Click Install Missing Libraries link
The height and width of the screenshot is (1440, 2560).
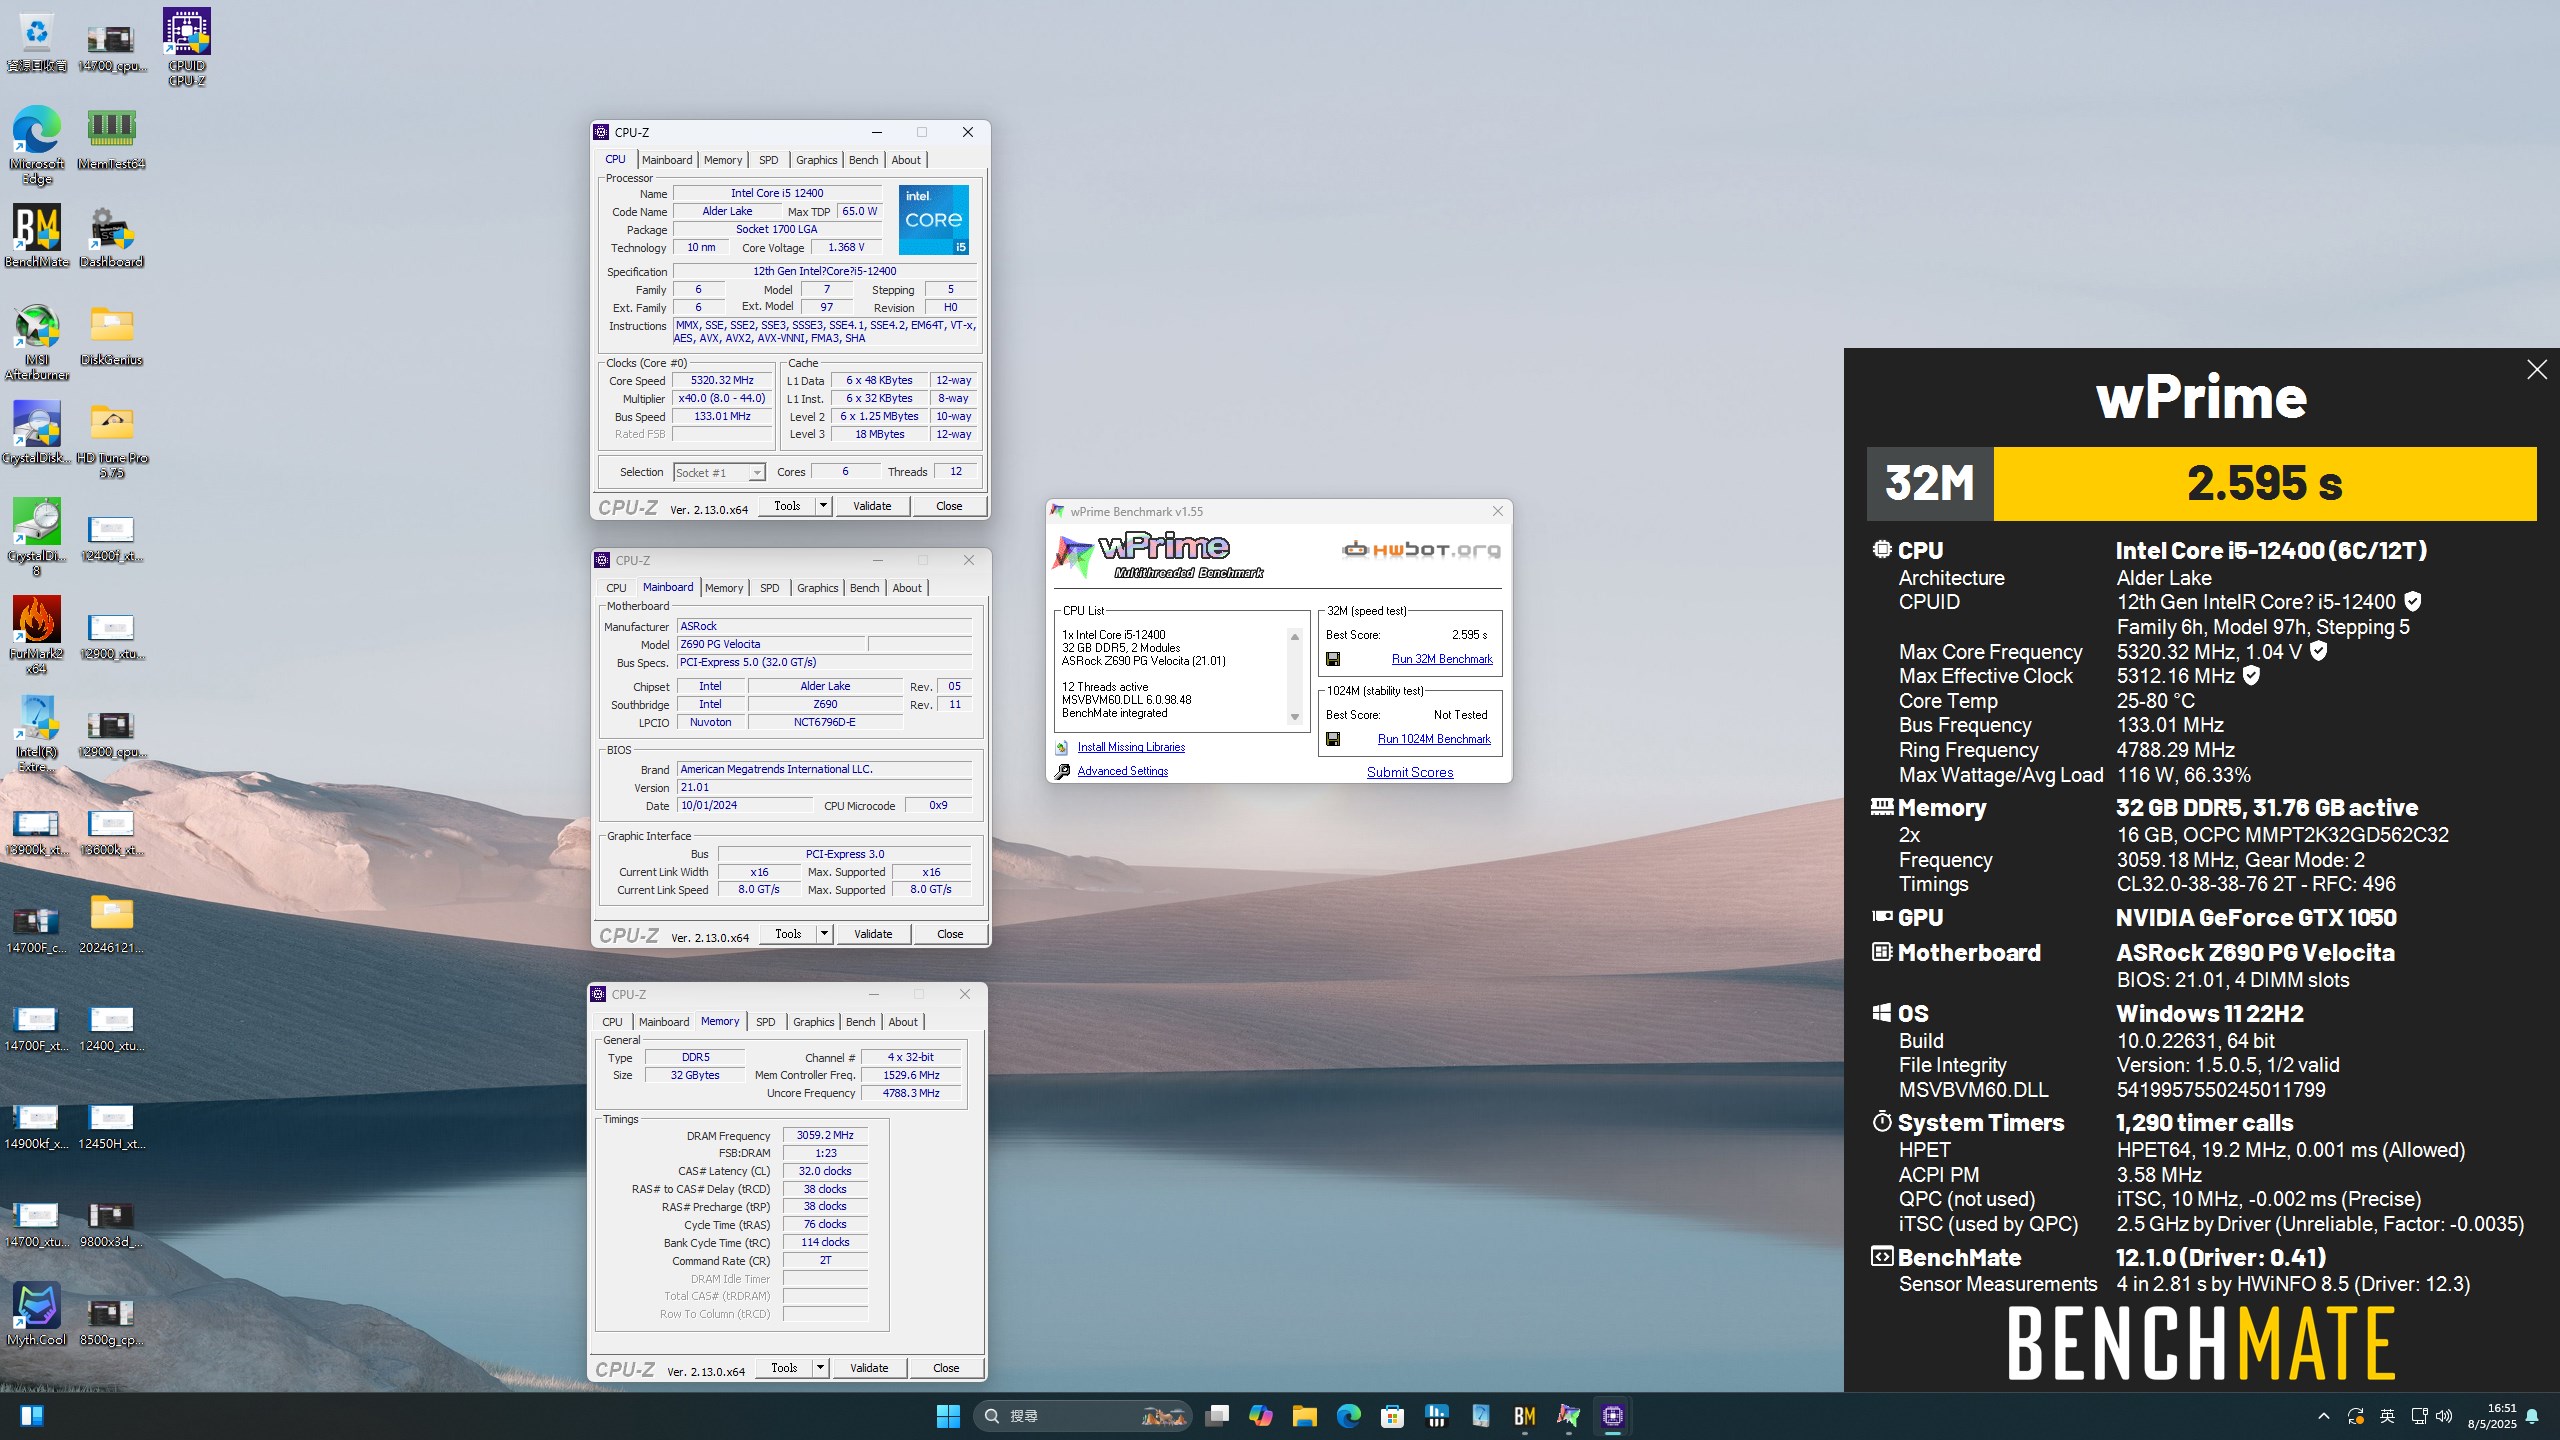[1131, 747]
